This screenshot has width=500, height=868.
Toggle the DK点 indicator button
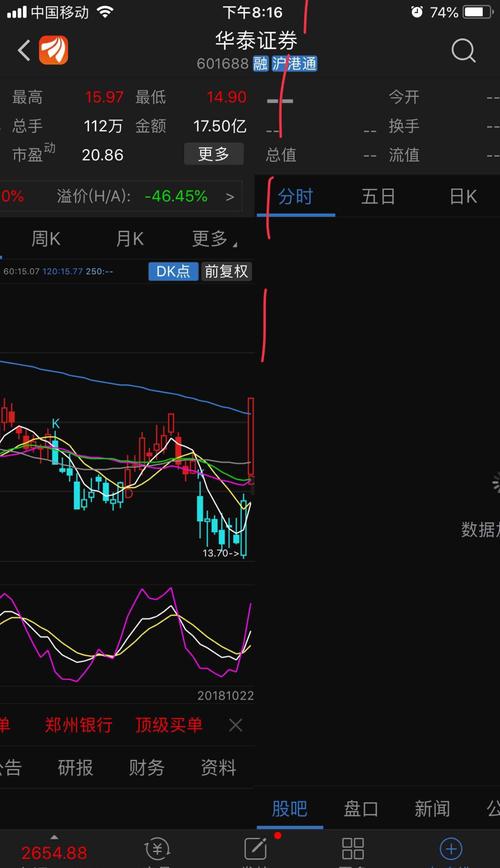pyautogui.click(x=173, y=271)
